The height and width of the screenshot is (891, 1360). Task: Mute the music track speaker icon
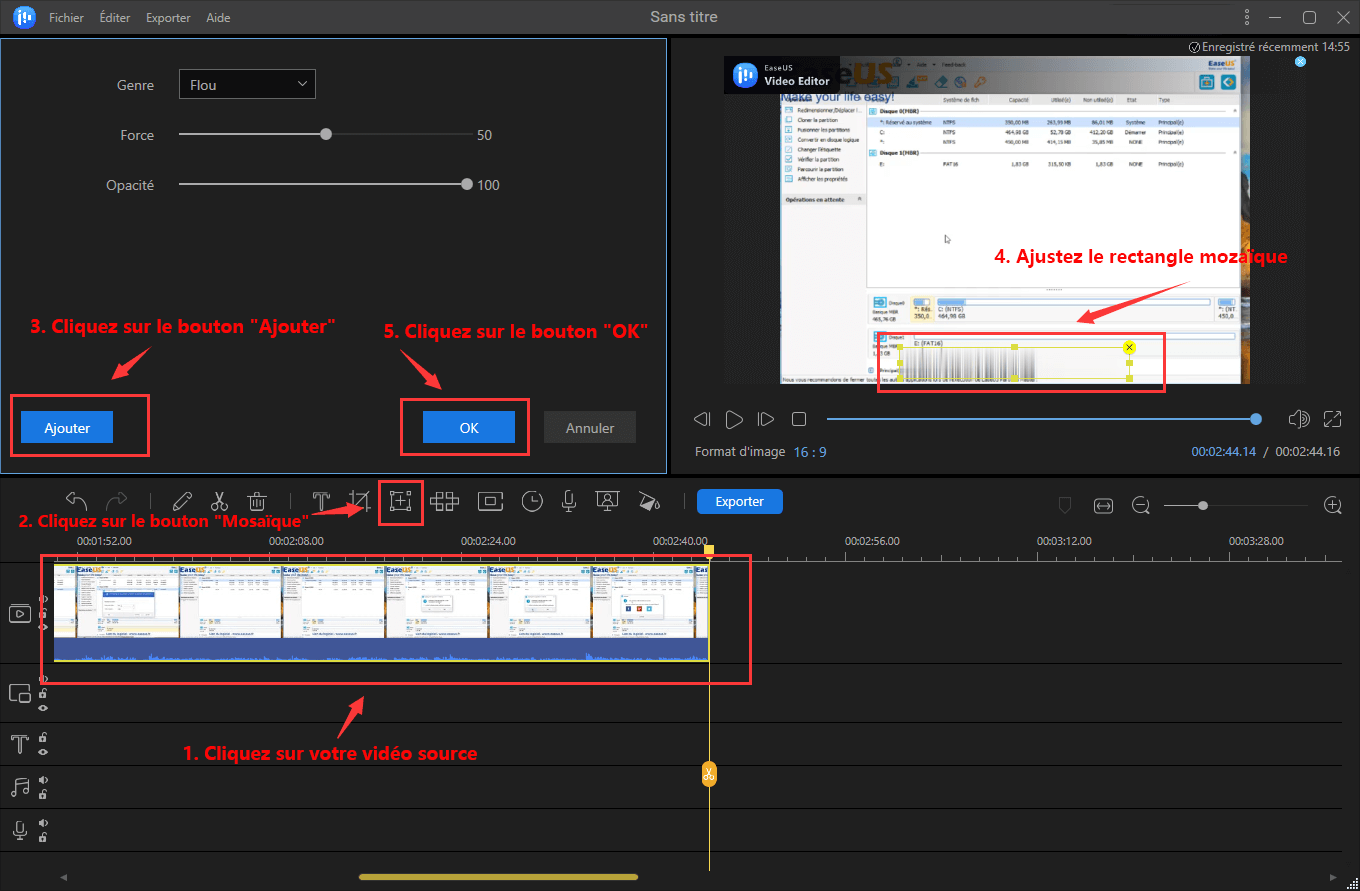[x=43, y=781]
